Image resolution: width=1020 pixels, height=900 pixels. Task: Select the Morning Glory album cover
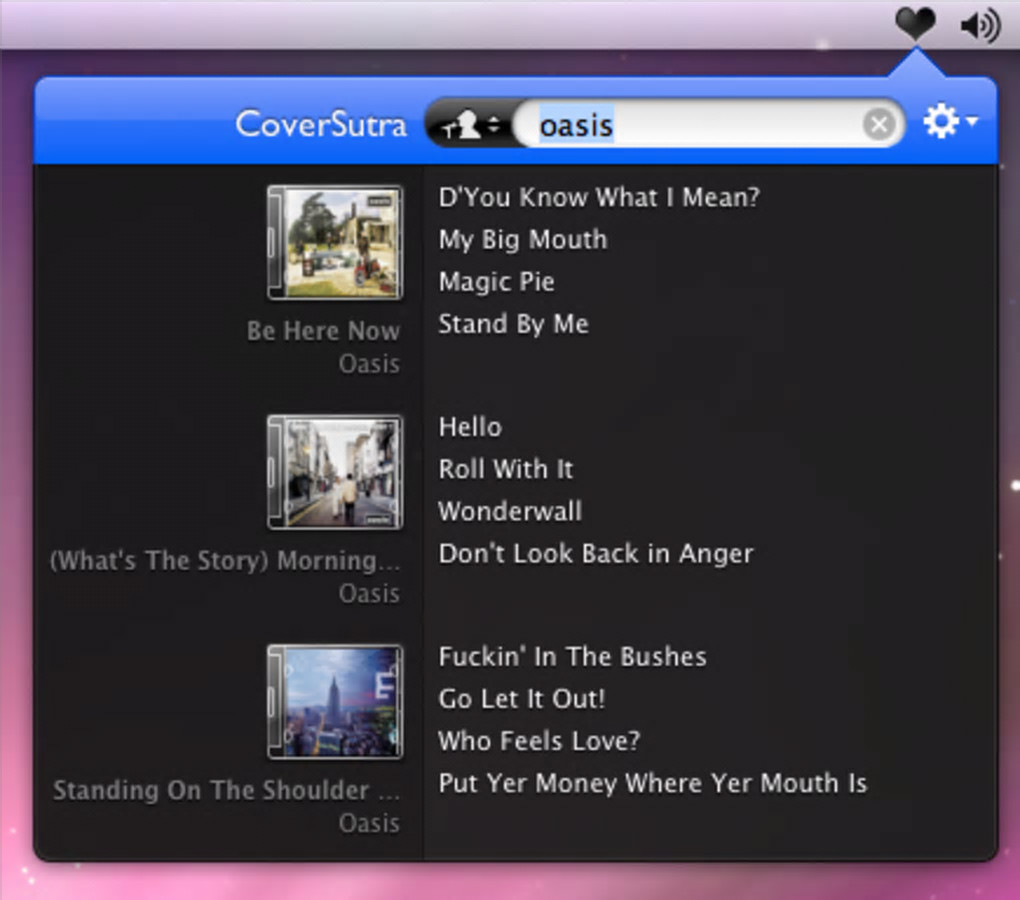[x=335, y=472]
